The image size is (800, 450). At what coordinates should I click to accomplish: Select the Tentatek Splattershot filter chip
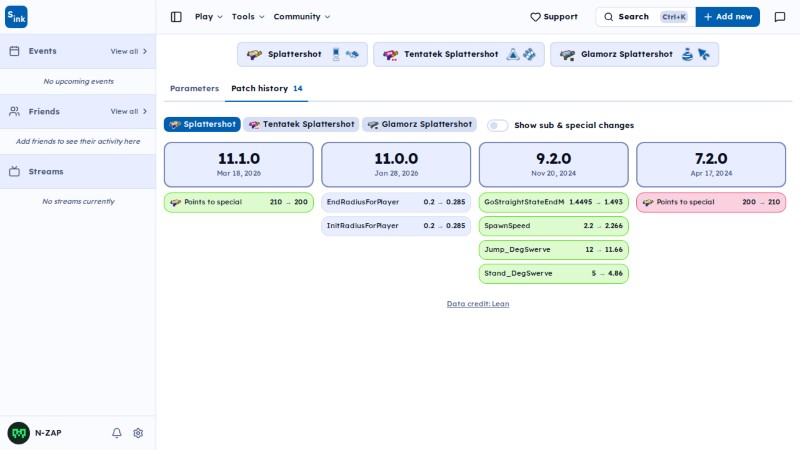[301, 124]
